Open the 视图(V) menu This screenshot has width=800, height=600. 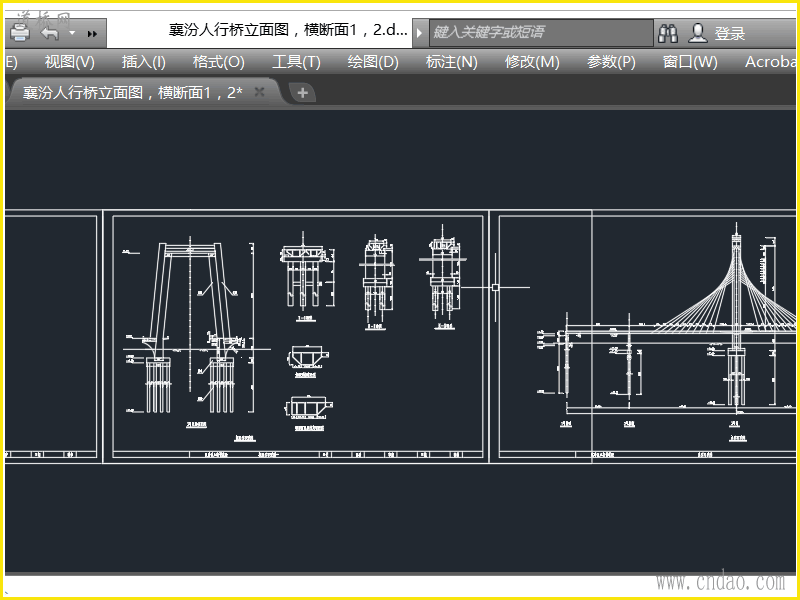pyautogui.click(x=69, y=62)
